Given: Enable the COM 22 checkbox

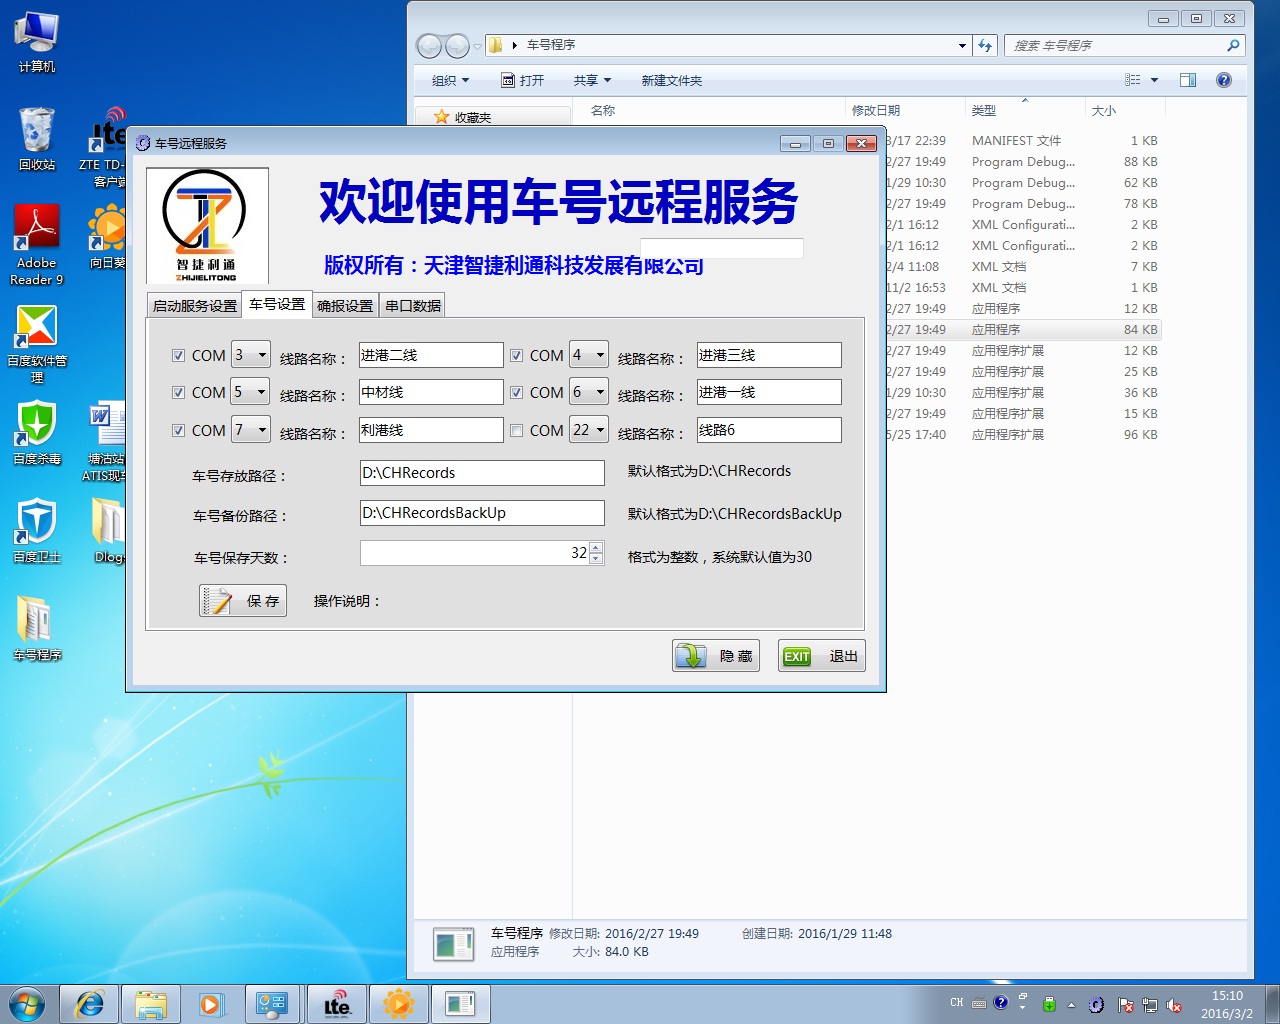Looking at the screenshot, I should pos(516,431).
